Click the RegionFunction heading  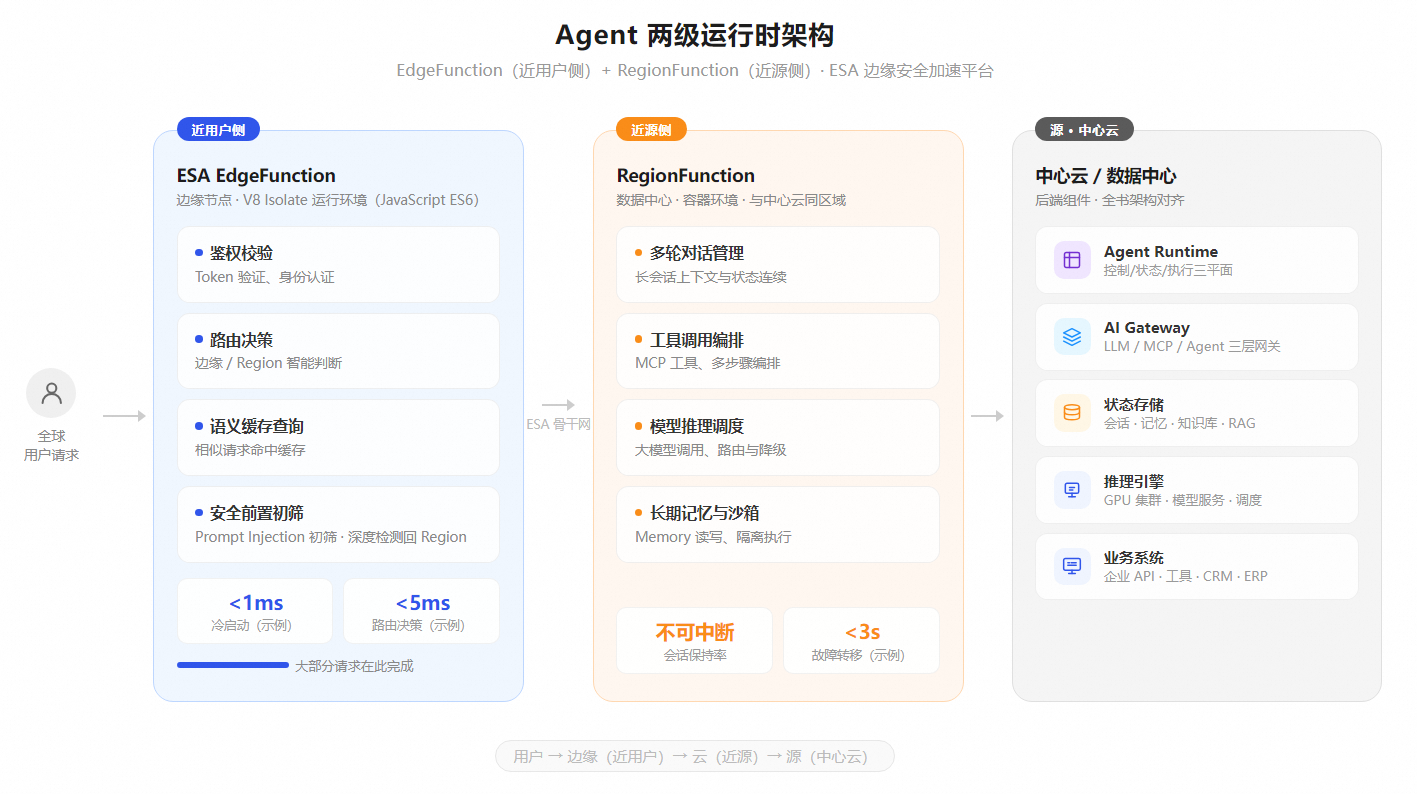tap(686, 176)
